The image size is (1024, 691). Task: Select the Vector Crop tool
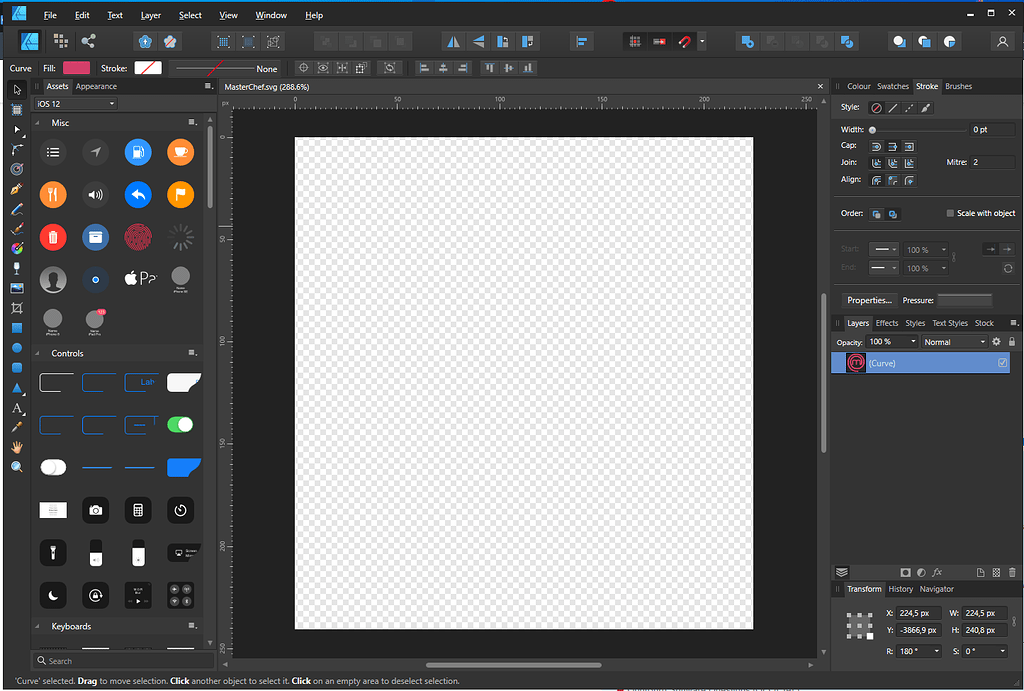tap(16, 308)
